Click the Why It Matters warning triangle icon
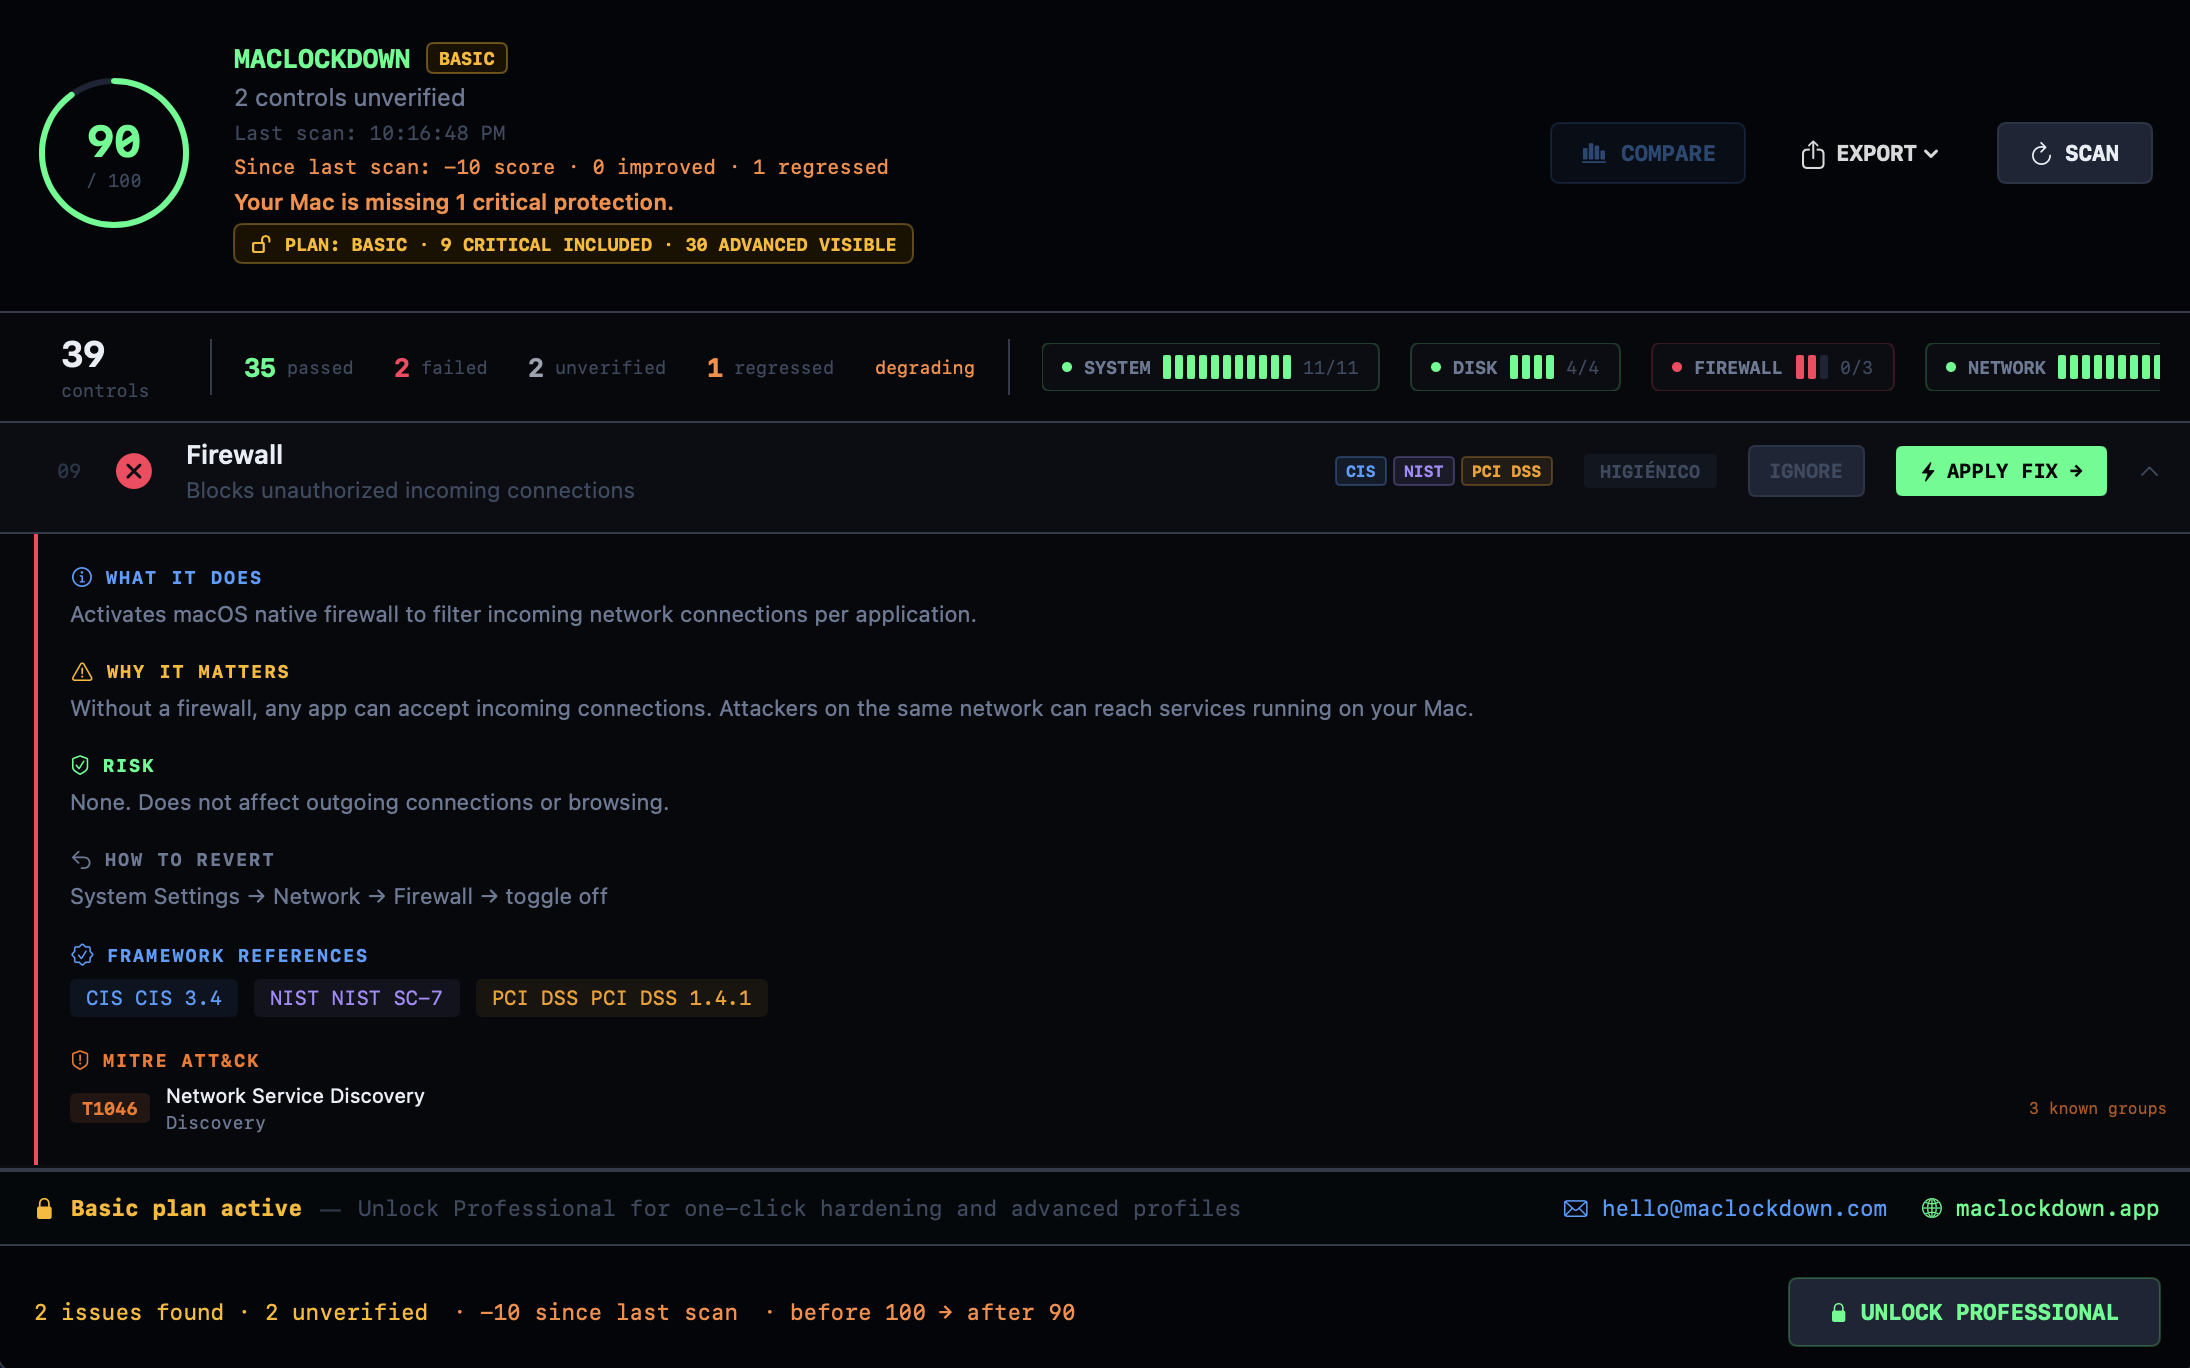This screenshot has height=1368, width=2190. tap(82, 672)
